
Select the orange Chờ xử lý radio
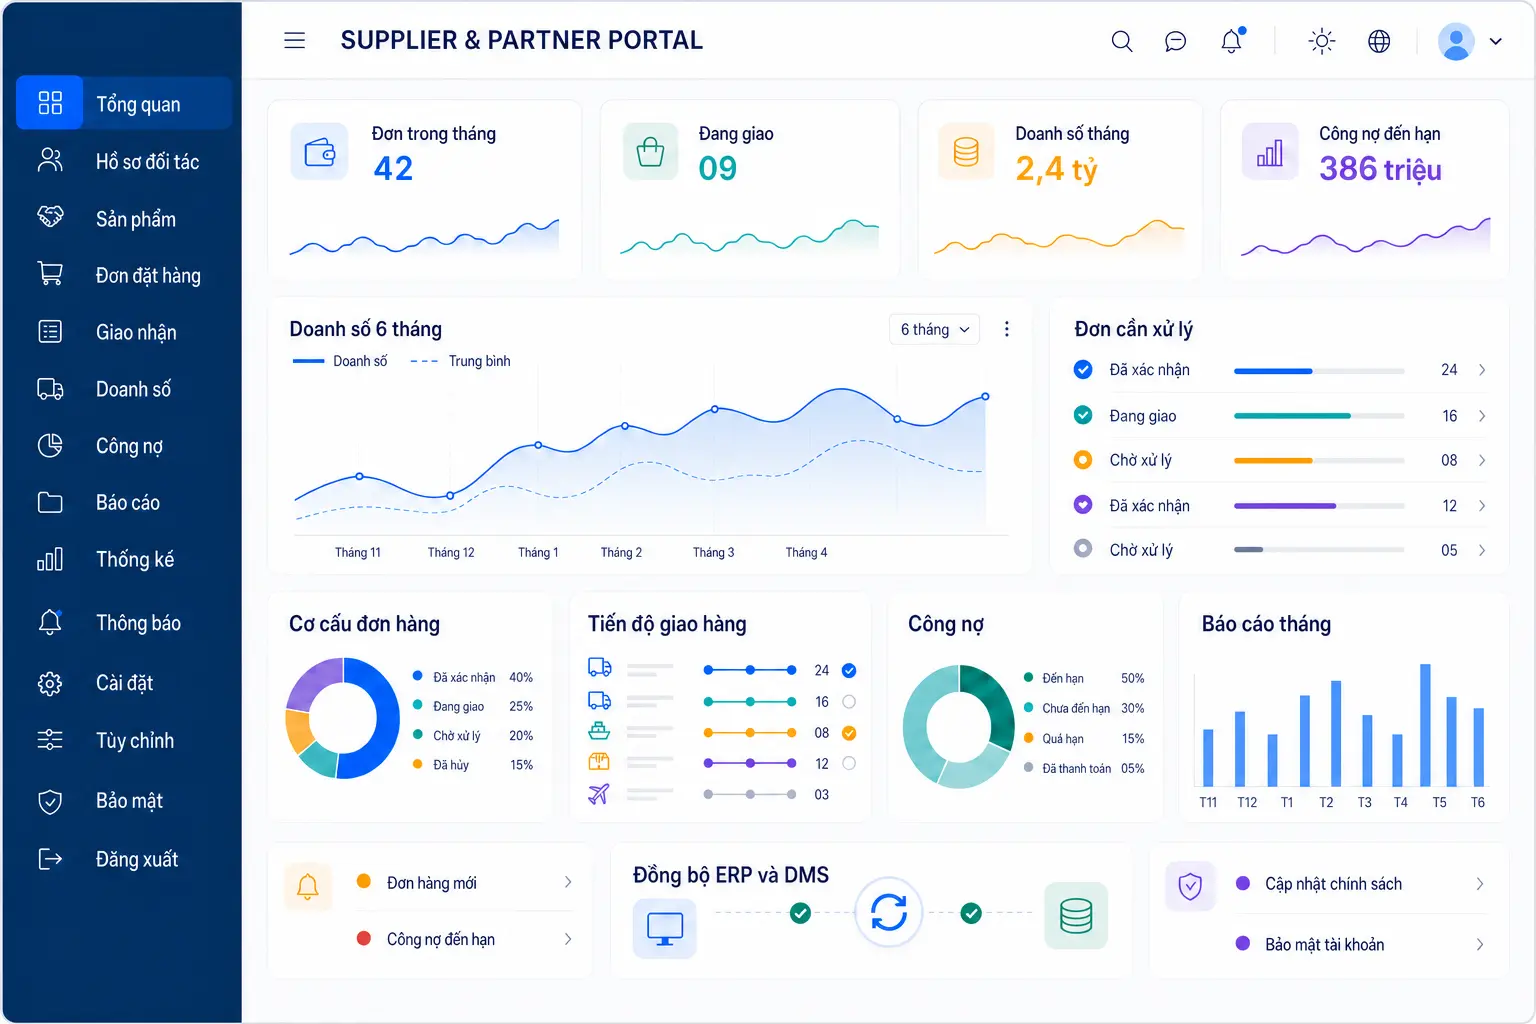pyautogui.click(x=1083, y=460)
